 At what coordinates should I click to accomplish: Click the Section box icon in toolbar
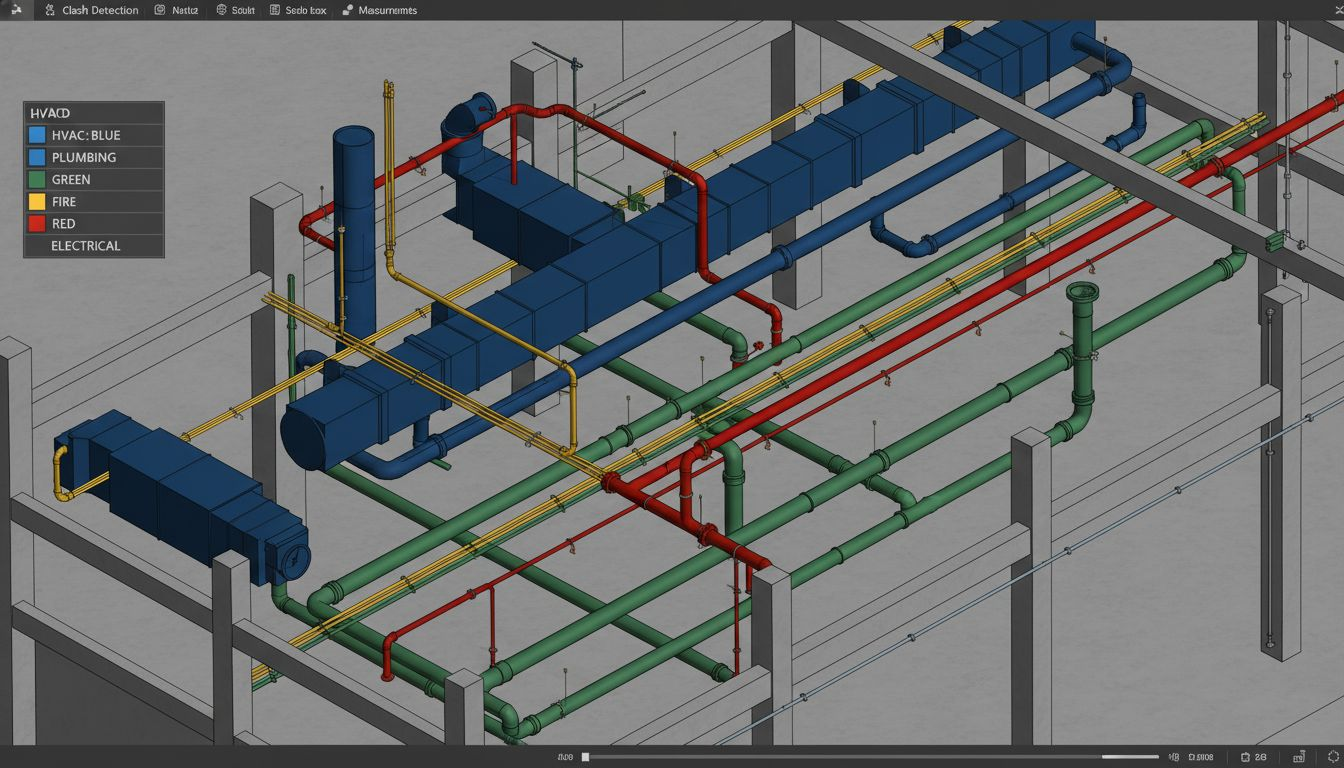[x=275, y=10]
